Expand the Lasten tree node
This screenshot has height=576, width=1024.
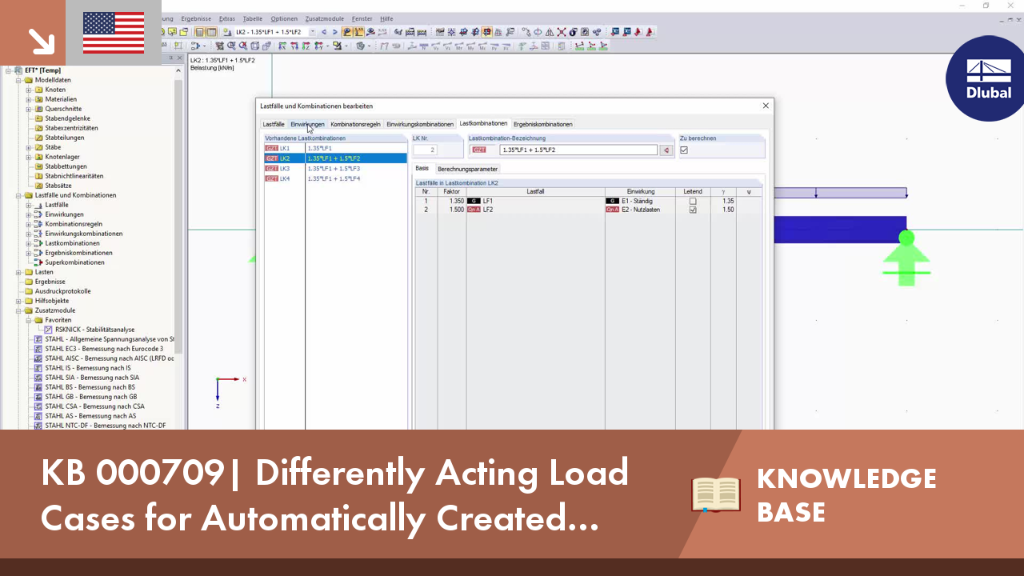tap(19, 272)
